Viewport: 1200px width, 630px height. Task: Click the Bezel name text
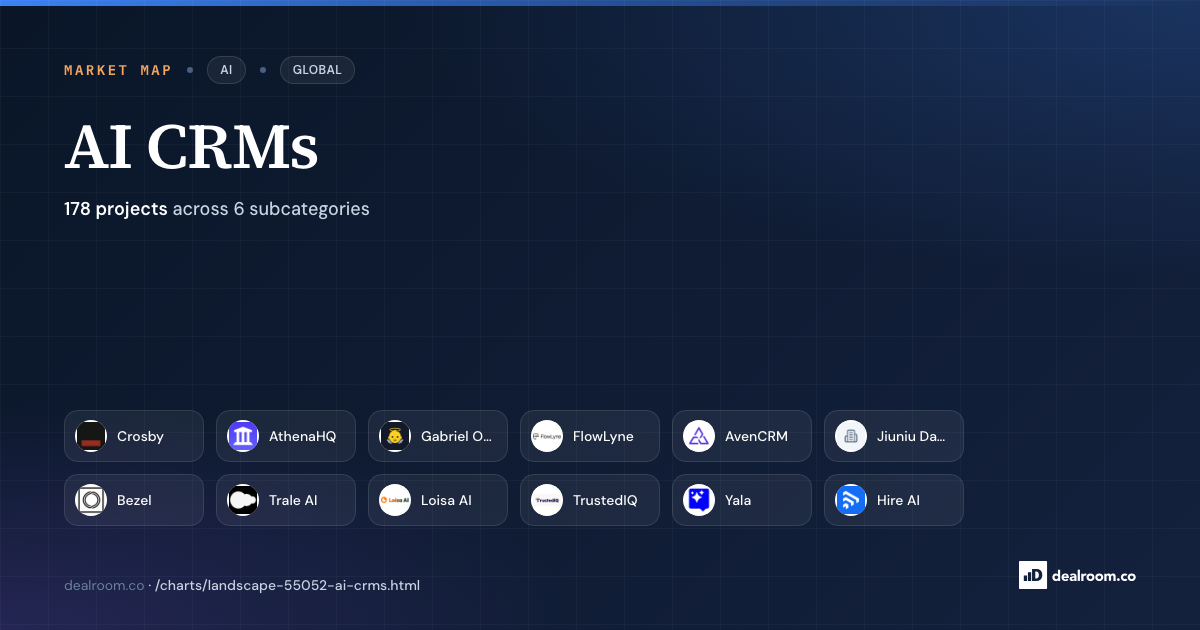pyautogui.click(x=134, y=500)
